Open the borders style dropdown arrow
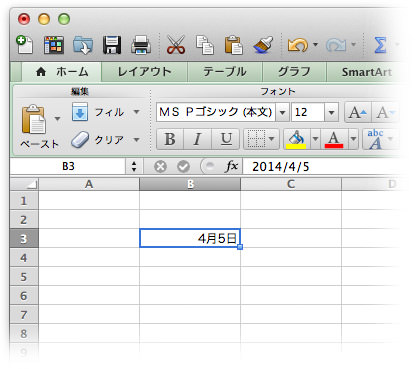This screenshot has height=369, width=416. pos(272,139)
